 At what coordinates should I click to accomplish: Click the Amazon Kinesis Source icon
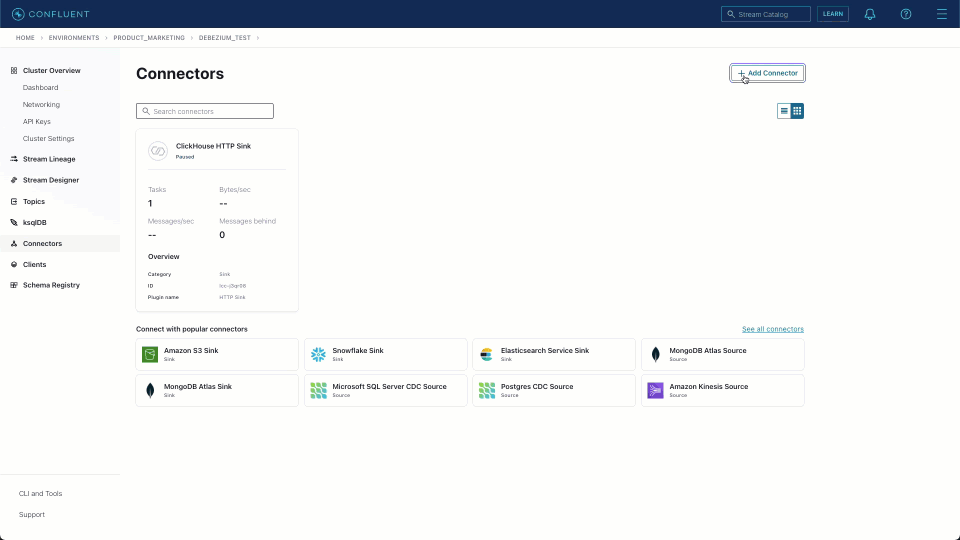coord(656,391)
